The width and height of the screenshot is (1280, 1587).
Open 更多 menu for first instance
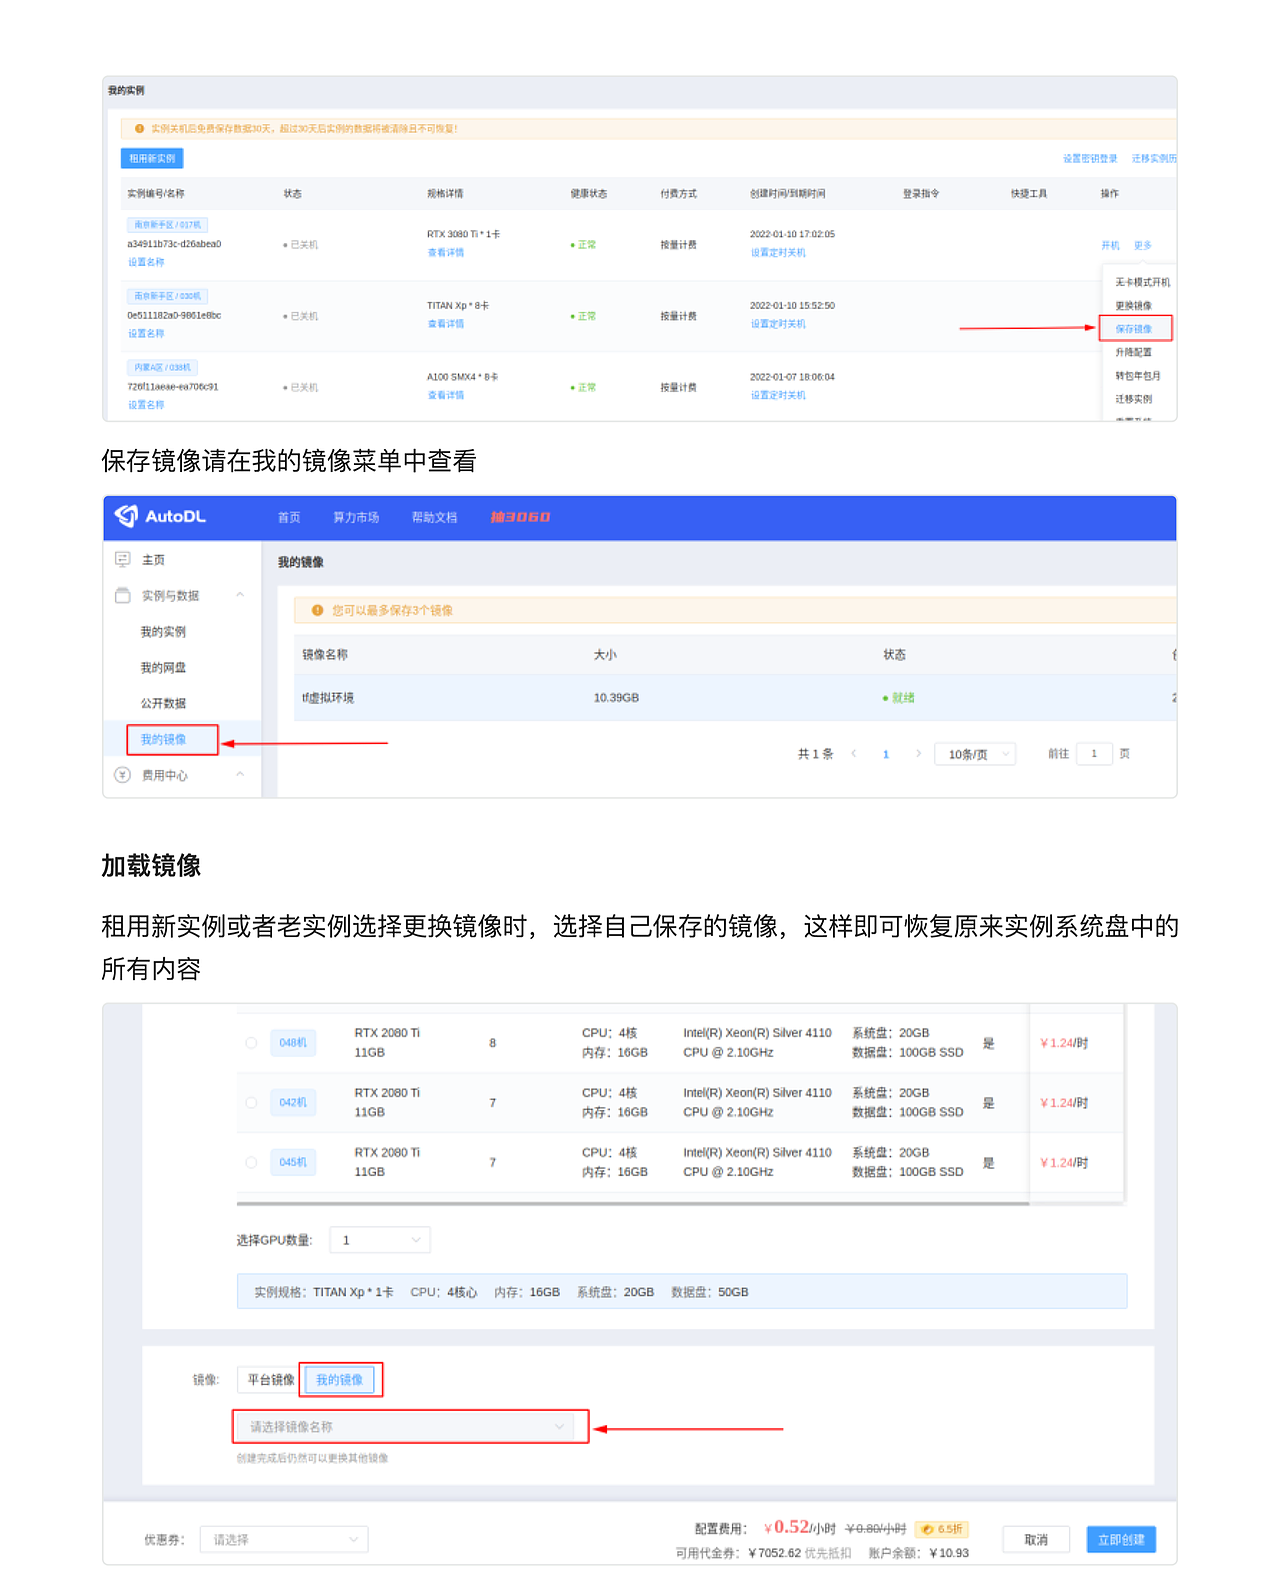coord(1142,245)
